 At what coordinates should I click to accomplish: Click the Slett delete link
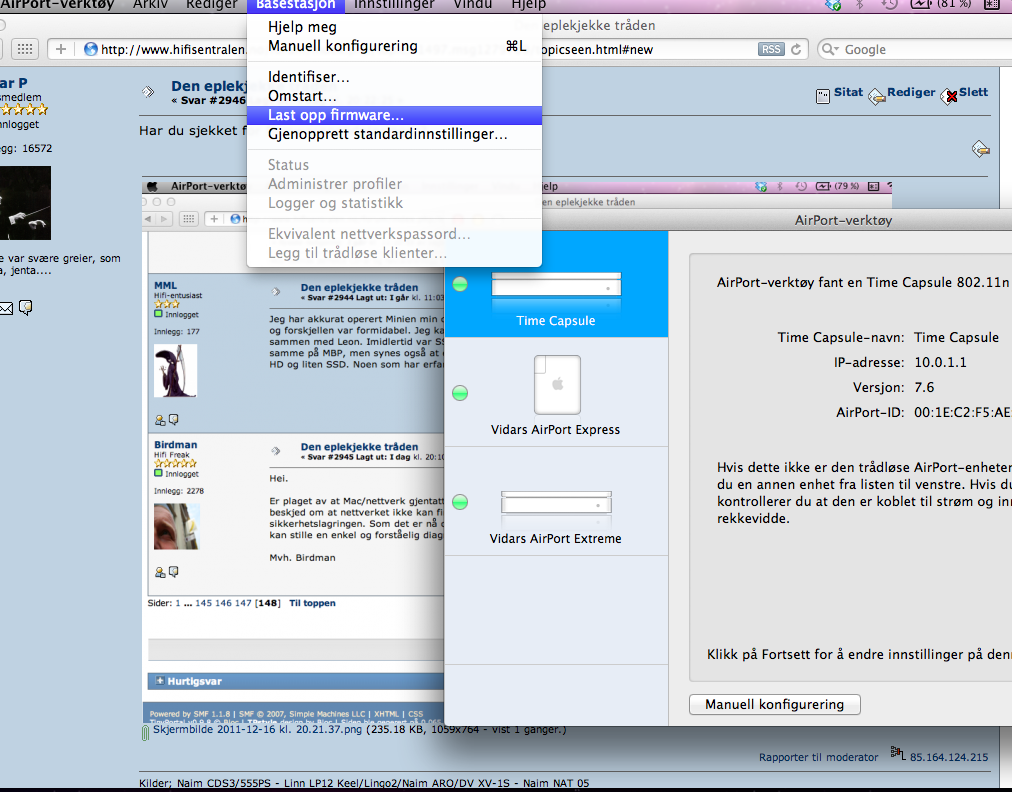pyautogui.click(x=973, y=92)
